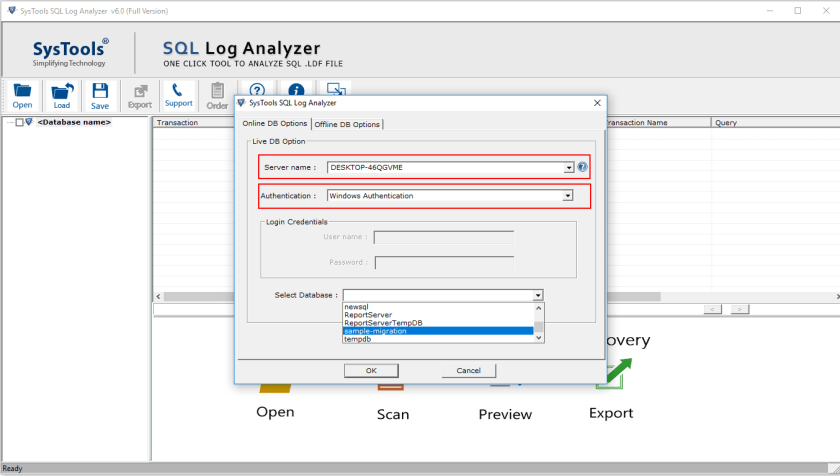Click the help icon beside Server name
840x476 pixels.
click(x=582, y=167)
